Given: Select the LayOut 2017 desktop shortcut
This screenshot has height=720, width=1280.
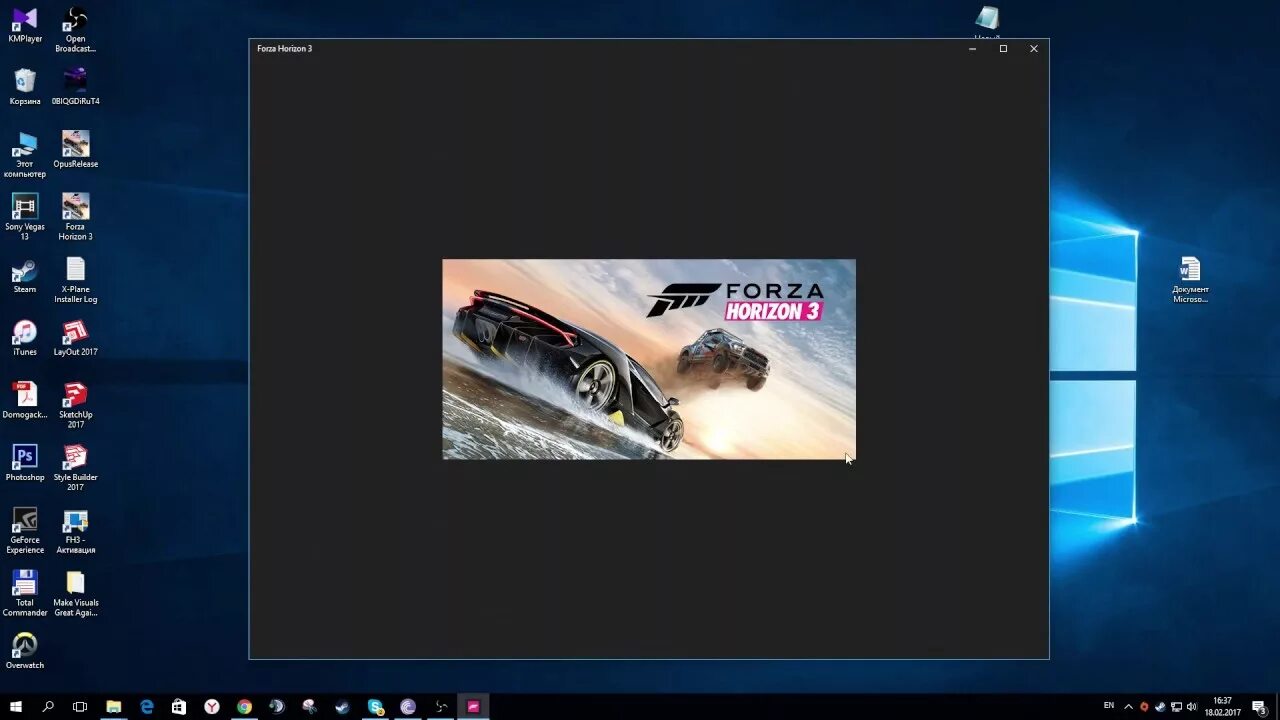Looking at the screenshot, I should point(75,338).
